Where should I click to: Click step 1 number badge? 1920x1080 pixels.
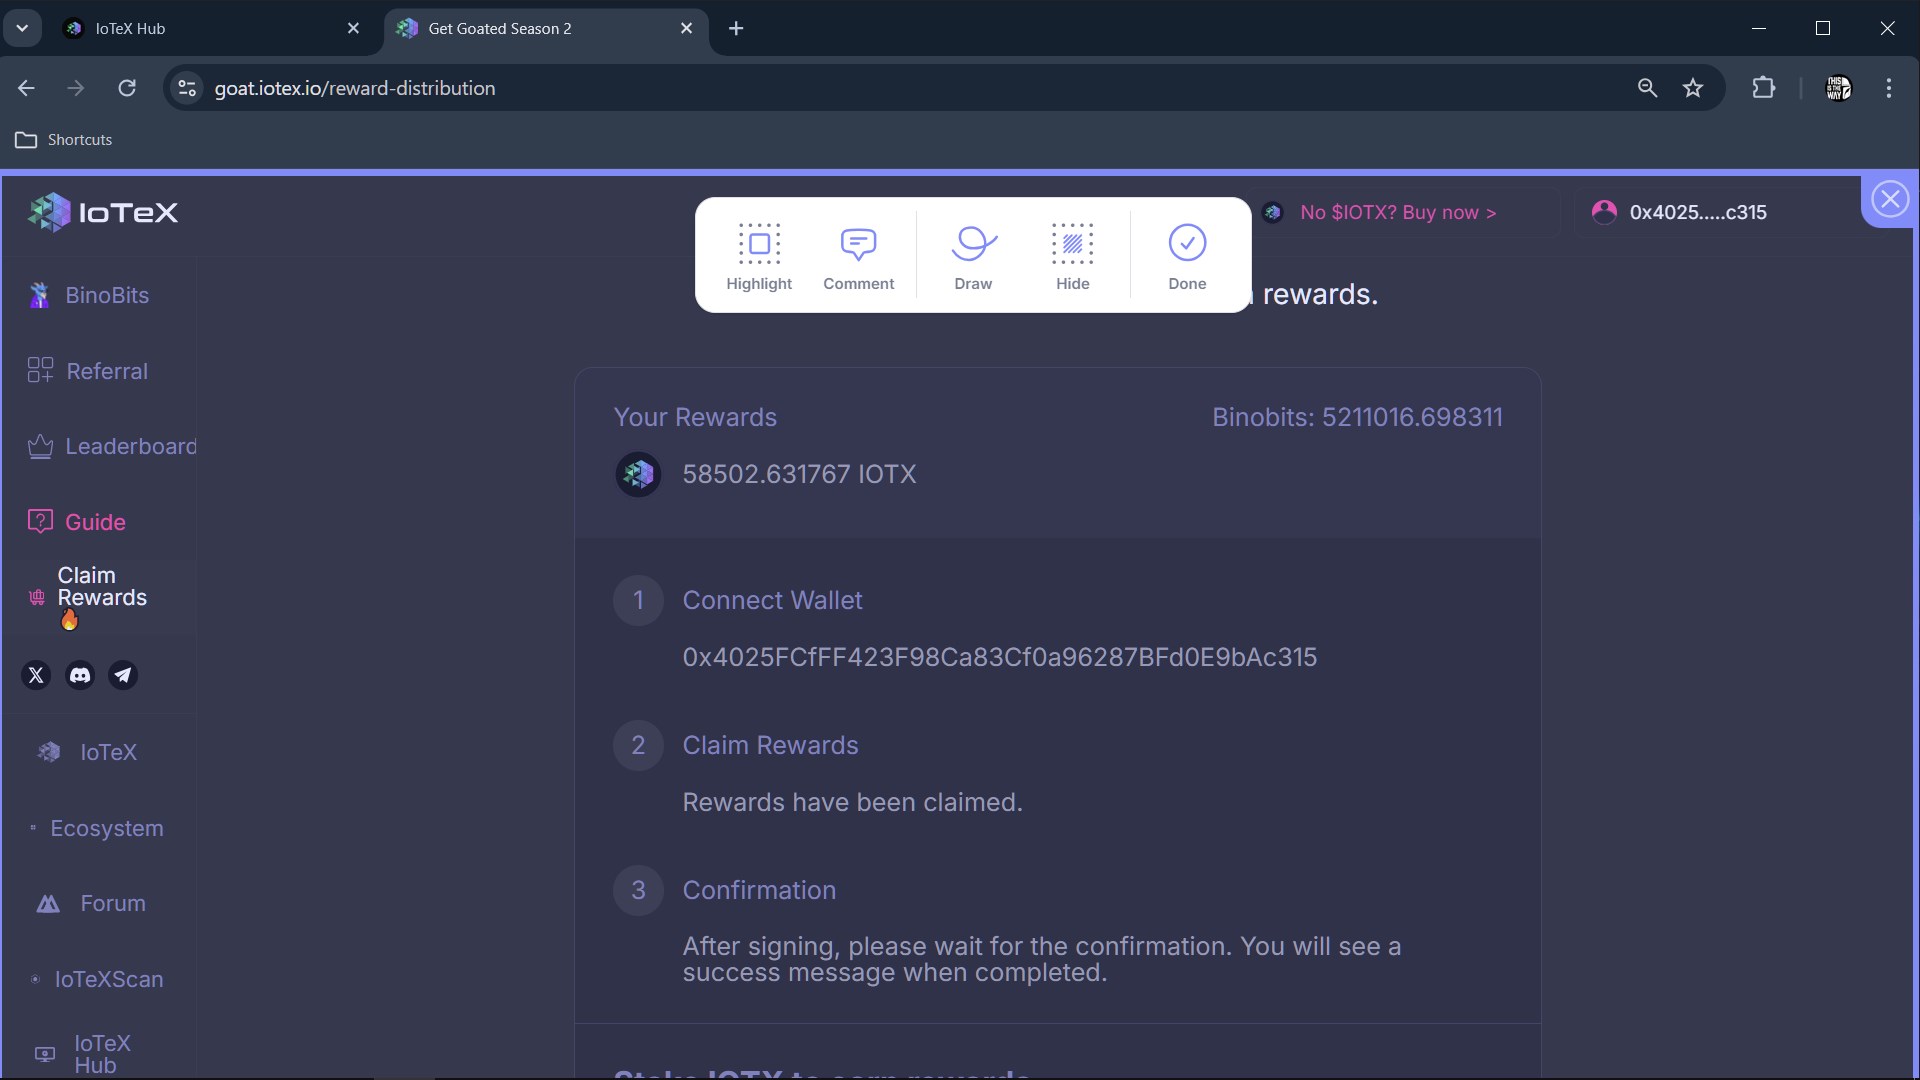click(x=638, y=600)
